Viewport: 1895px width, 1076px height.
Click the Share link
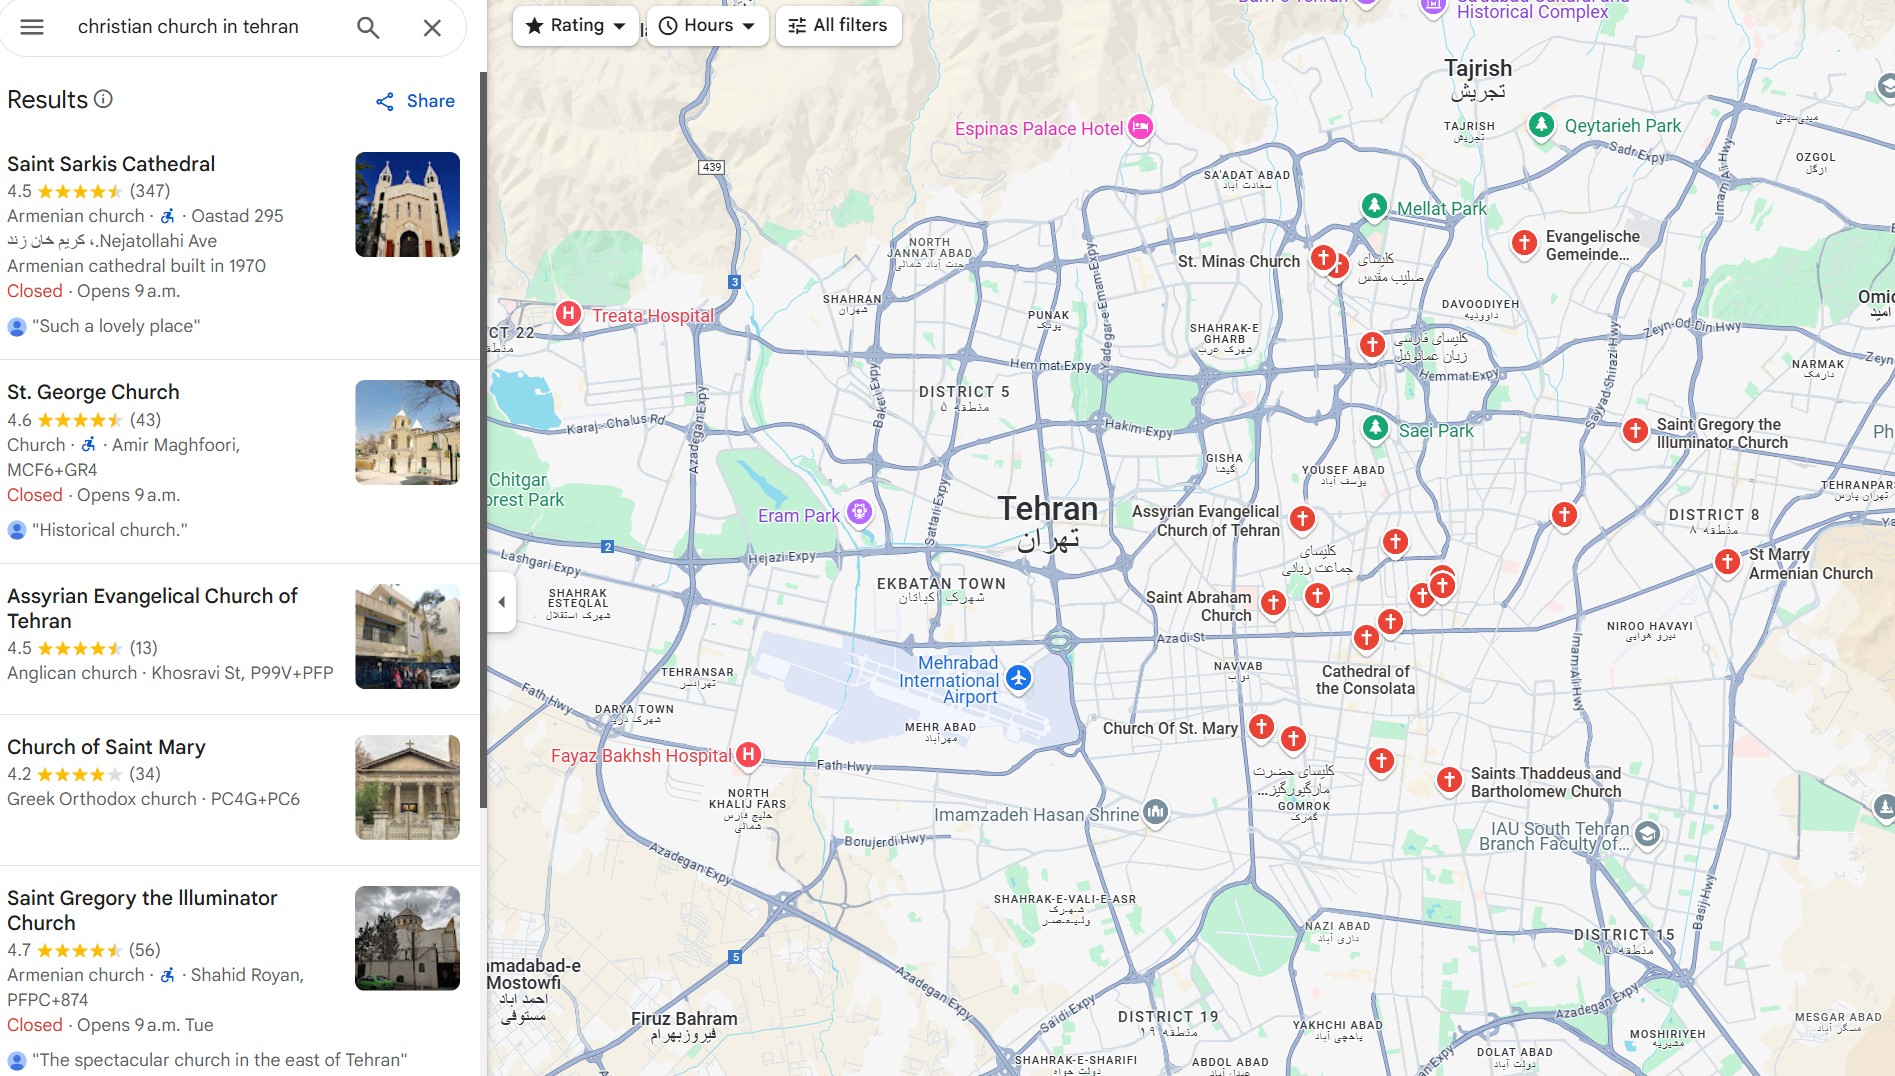(415, 101)
